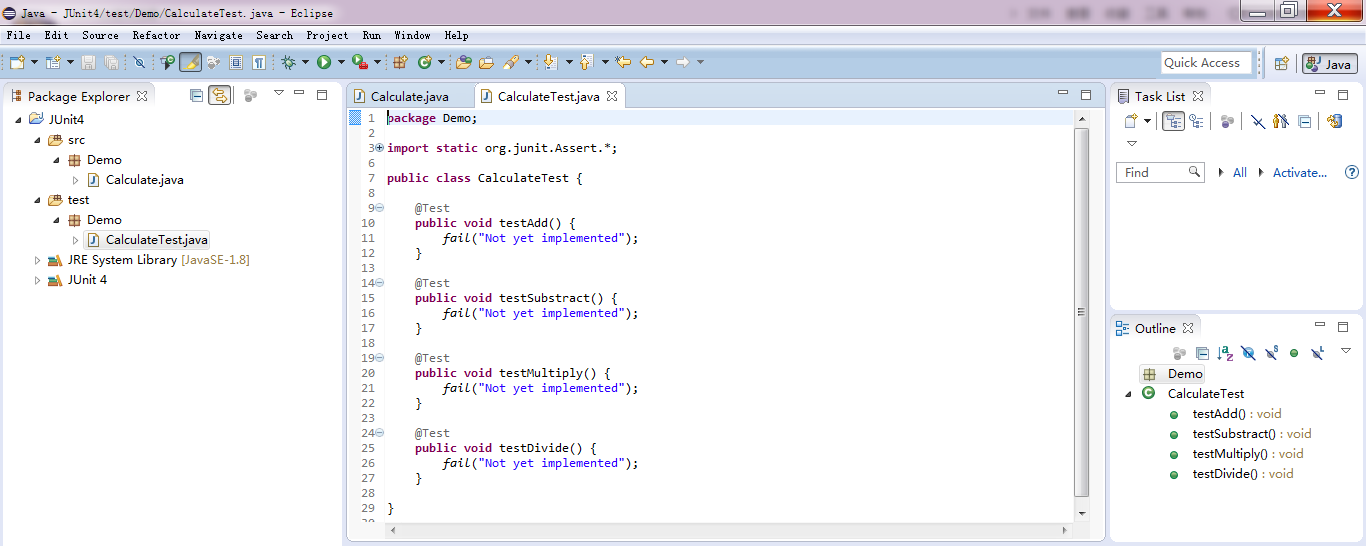
Task: Click Collapse All icon in Outline
Action: click(x=1202, y=353)
